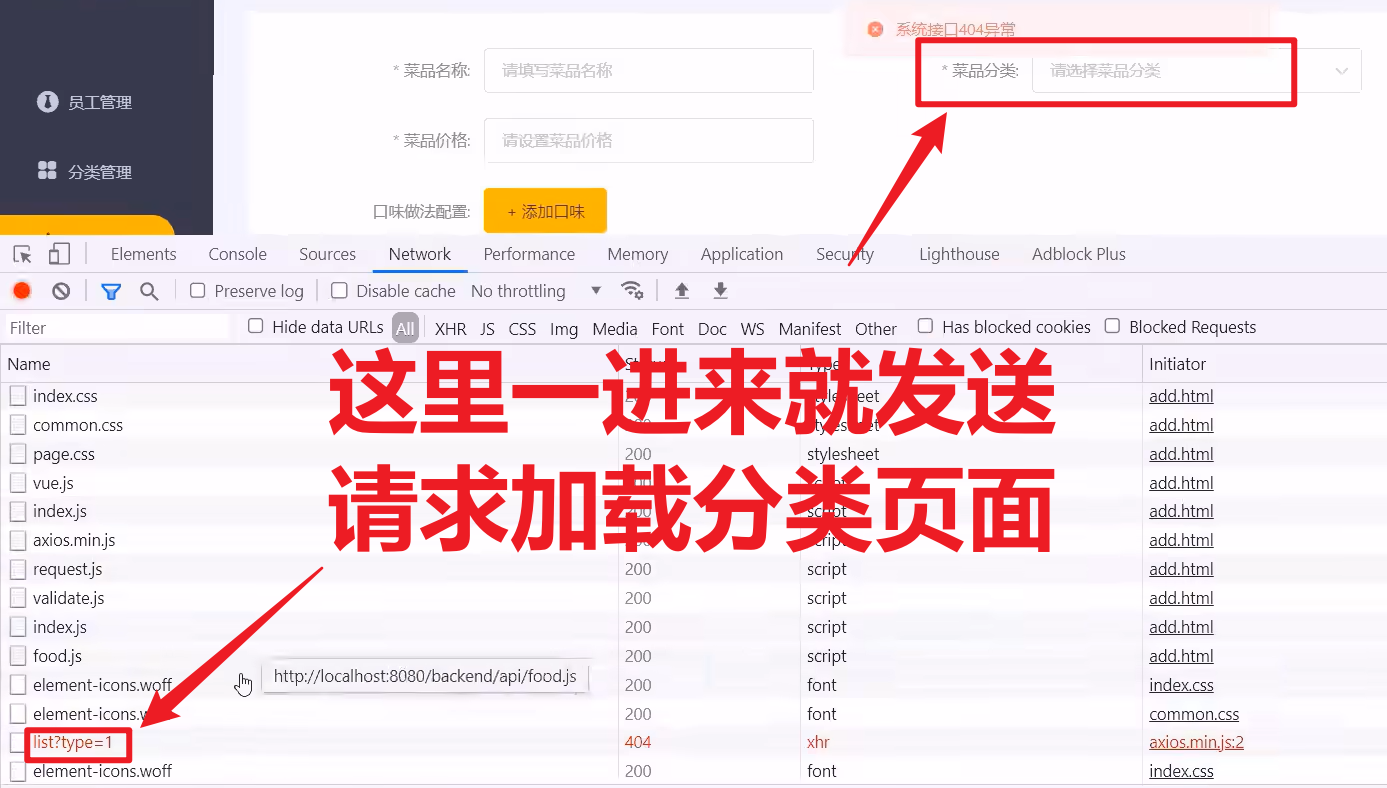The width and height of the screenshot is (1387, 788).
Task: Click file icon beside validate.js
Action: pyautogui.click(x=18, y=598)
